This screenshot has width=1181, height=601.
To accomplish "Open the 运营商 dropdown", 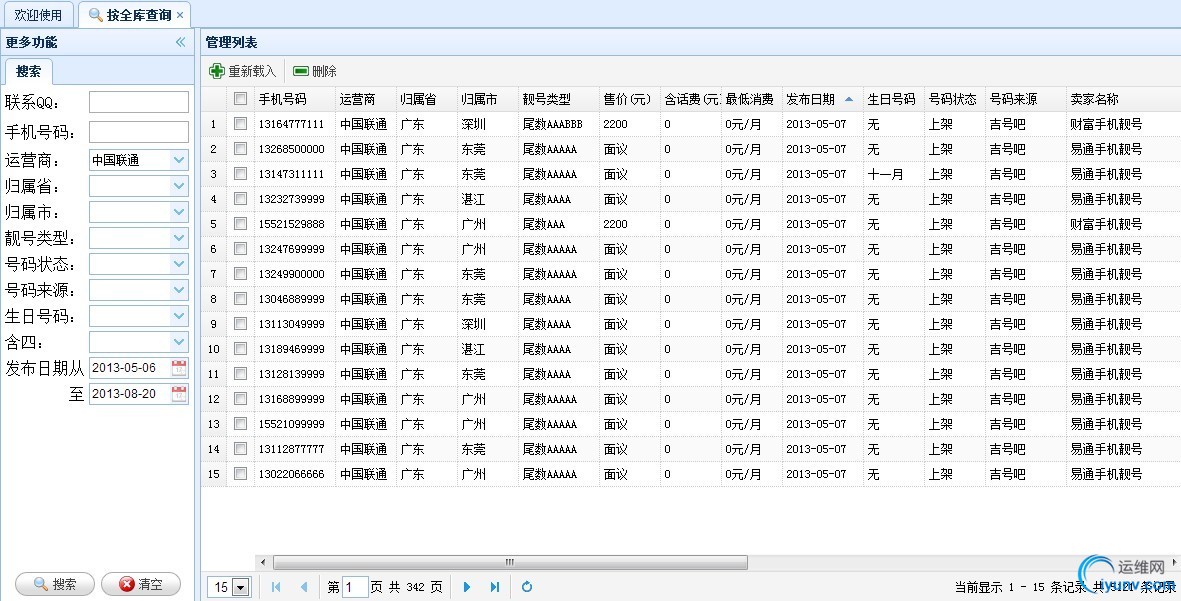I will 179,160.
